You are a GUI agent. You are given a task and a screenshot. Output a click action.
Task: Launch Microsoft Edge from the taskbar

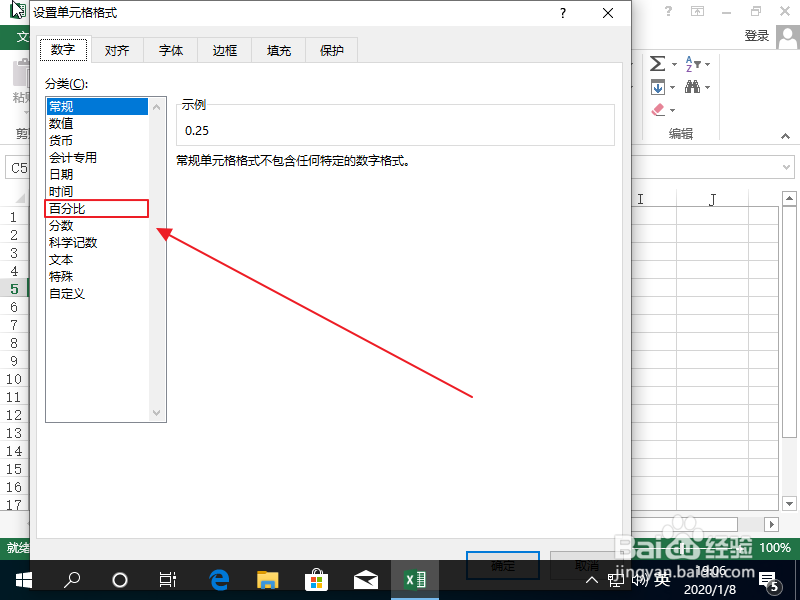pyautogui.click(x=218, y=578)
